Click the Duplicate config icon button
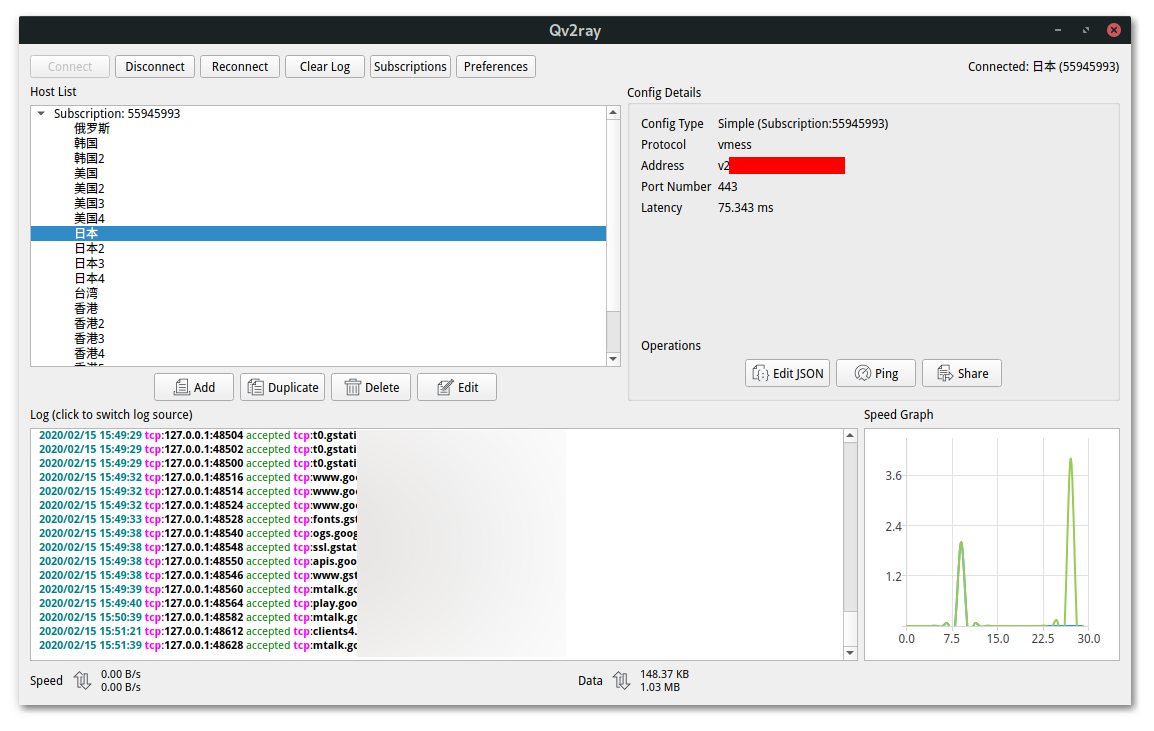The width and height of the screenshot is (1154, 731). click(282, 387)
